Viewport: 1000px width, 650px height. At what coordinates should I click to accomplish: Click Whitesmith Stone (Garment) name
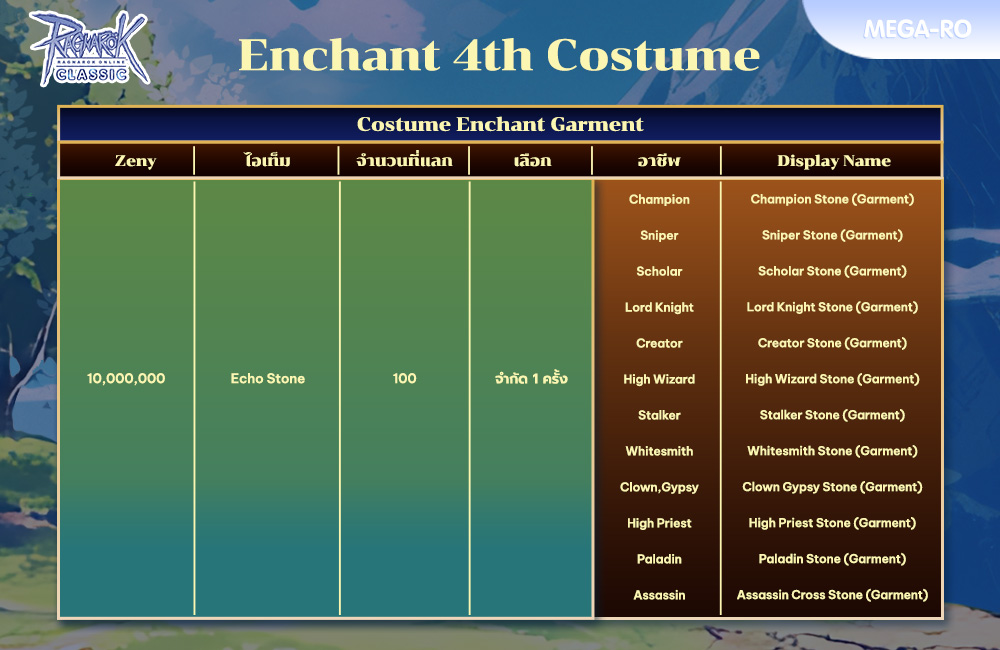[x=832, y=451]
